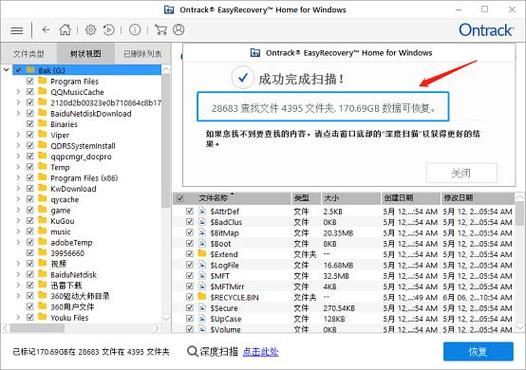The image size is (526, 370).
Task: Click the blue 恢复 button
Action: point(478,352)
